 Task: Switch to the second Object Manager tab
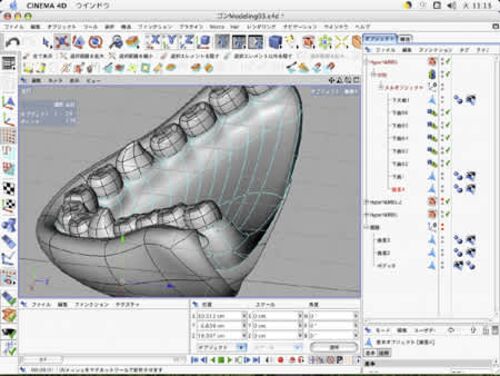pos(405,39)
